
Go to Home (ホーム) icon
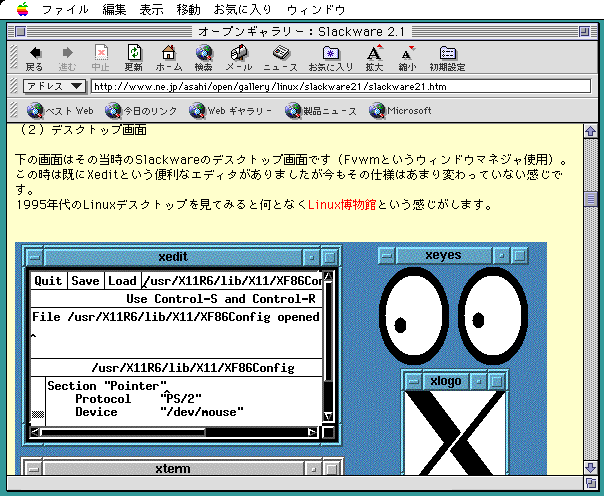[x=169, y=58]
